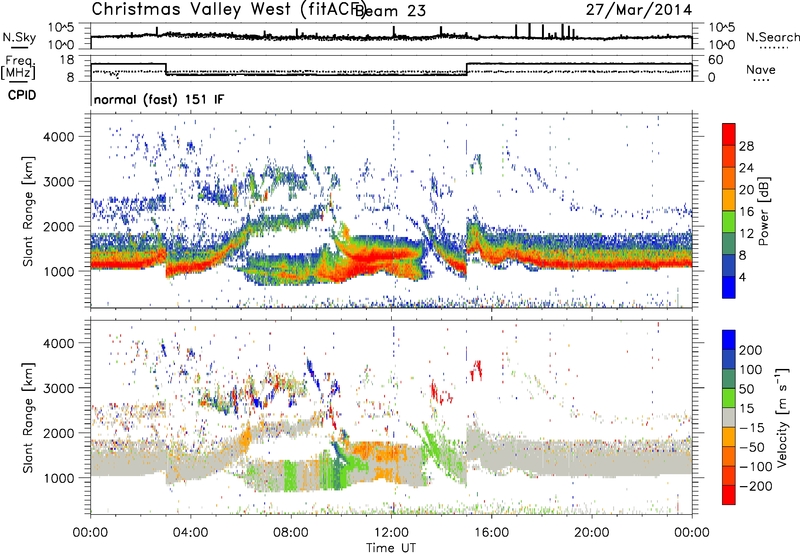The image size is (800, 554).
Task: Click the velocity panel "Slant Range [km]" label
Action: pyautogui.click(x=28, y=417)
